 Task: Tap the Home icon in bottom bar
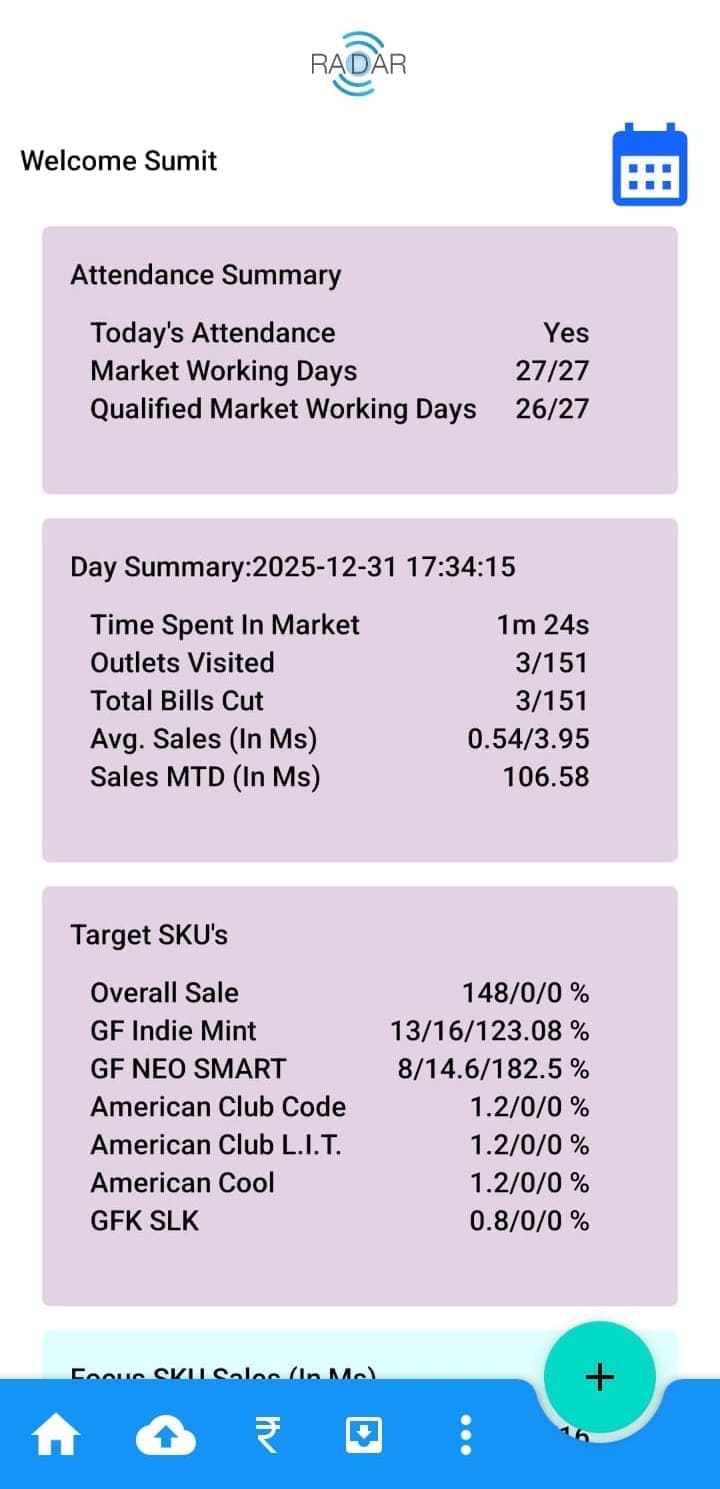click(56, 1437)
